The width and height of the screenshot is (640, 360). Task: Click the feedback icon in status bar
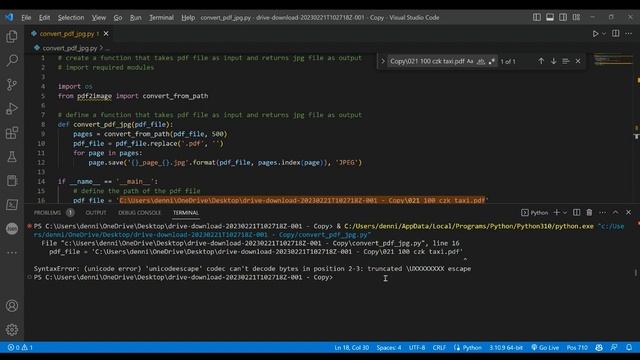[614, 347]
